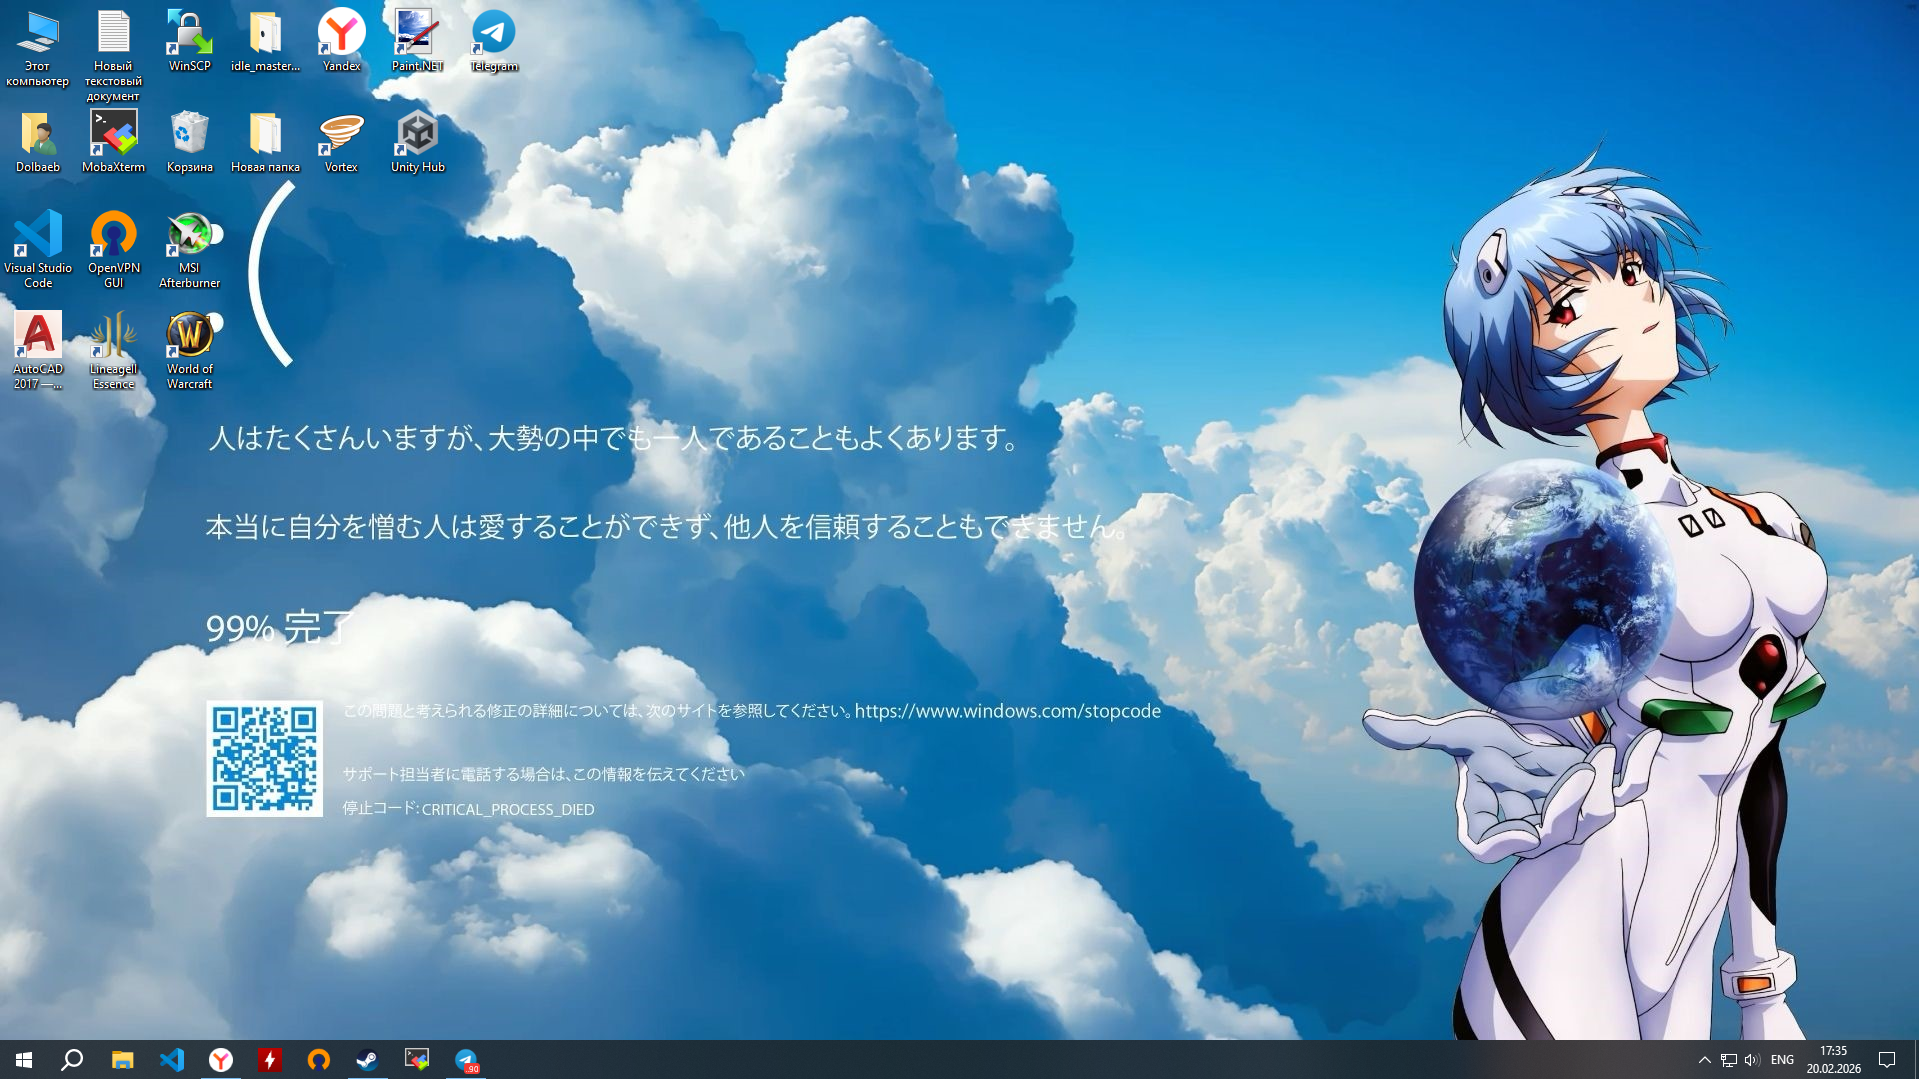Select the Telegram shortcut on the desktop
Screen dimensions: 1919x1079
pos(493,41)
